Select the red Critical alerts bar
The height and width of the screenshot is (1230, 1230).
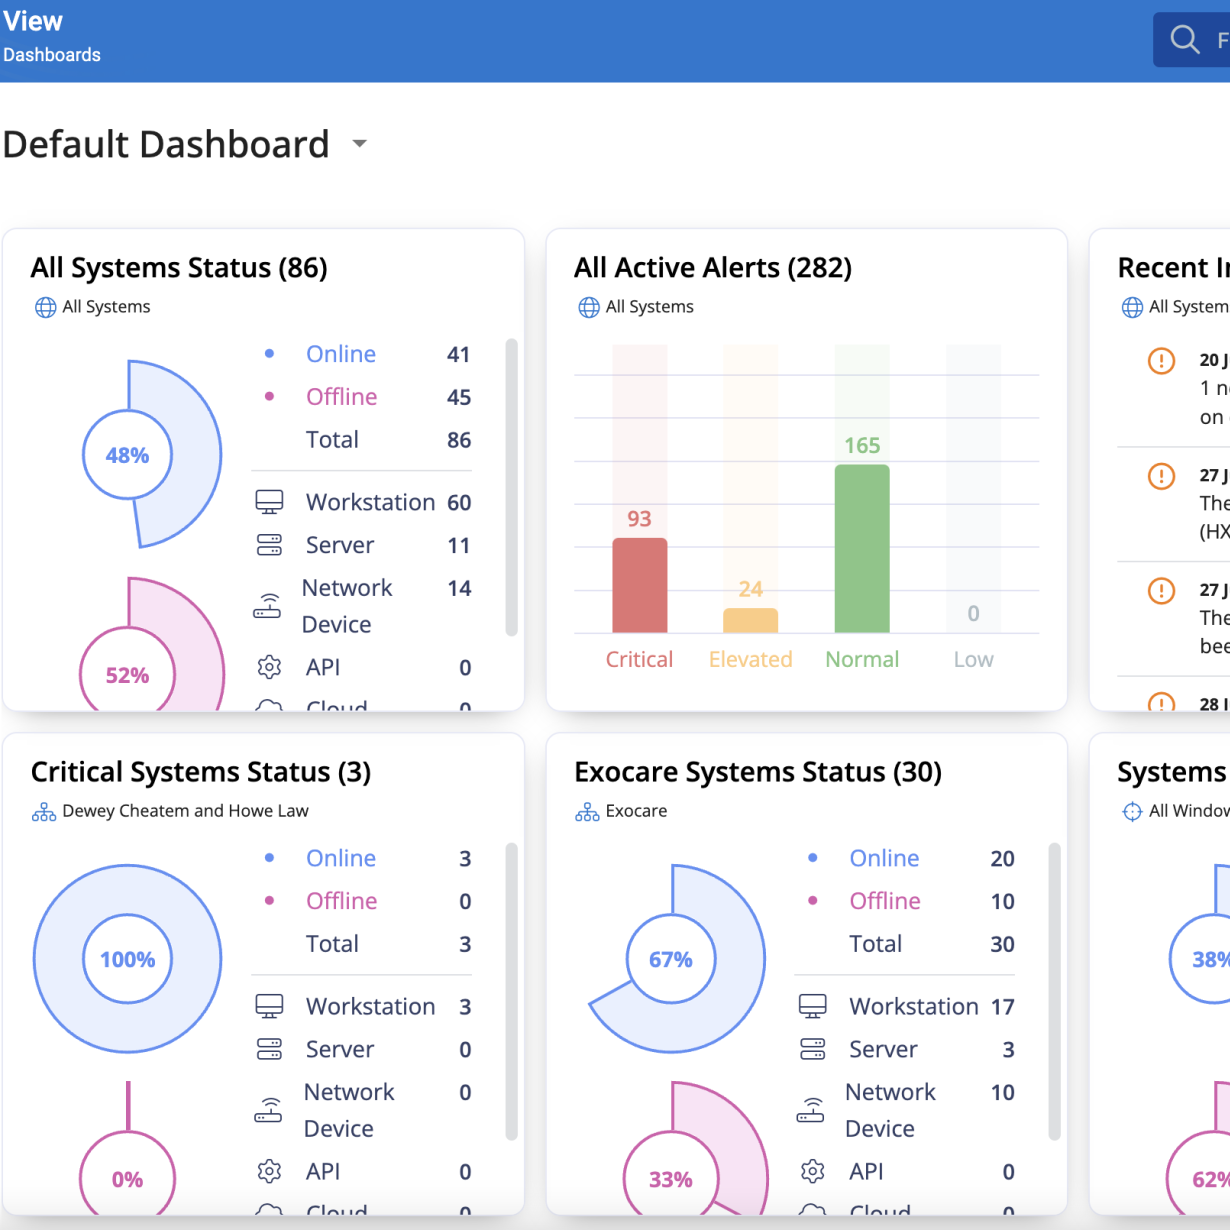639,585
